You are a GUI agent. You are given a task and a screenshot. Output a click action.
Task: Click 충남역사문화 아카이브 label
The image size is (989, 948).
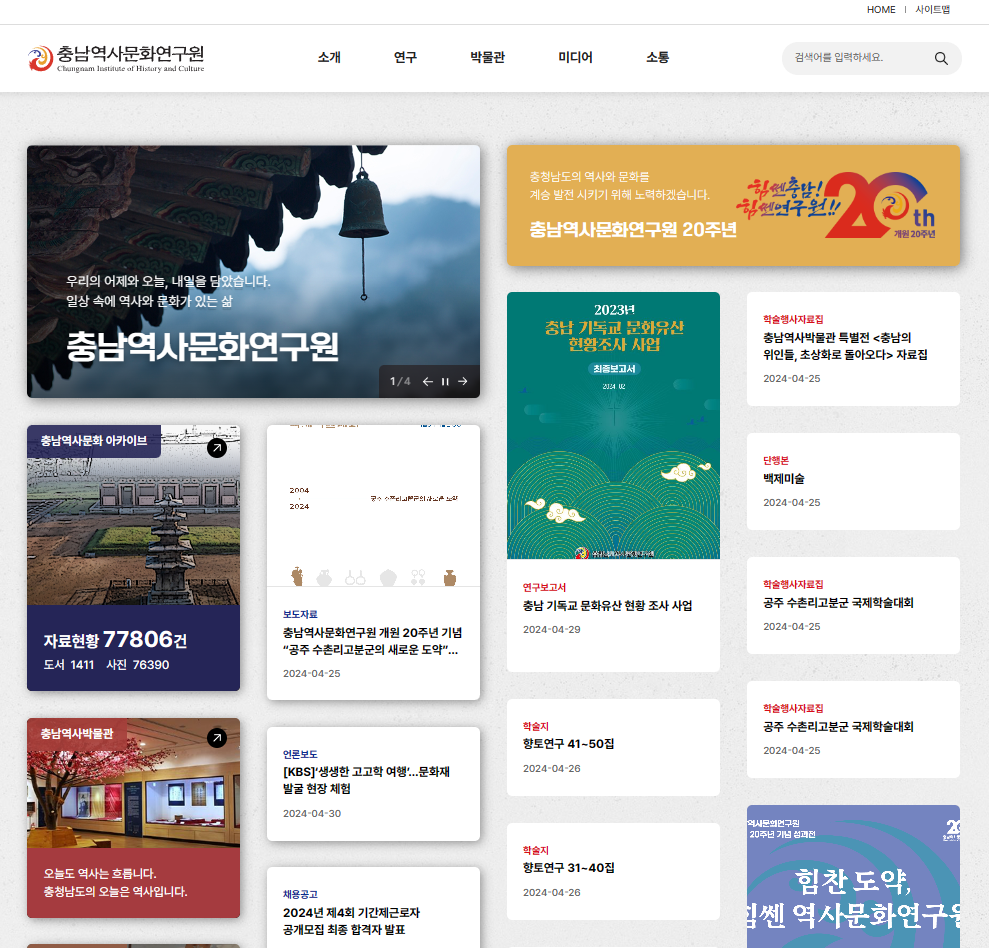[x=94, y=441]
